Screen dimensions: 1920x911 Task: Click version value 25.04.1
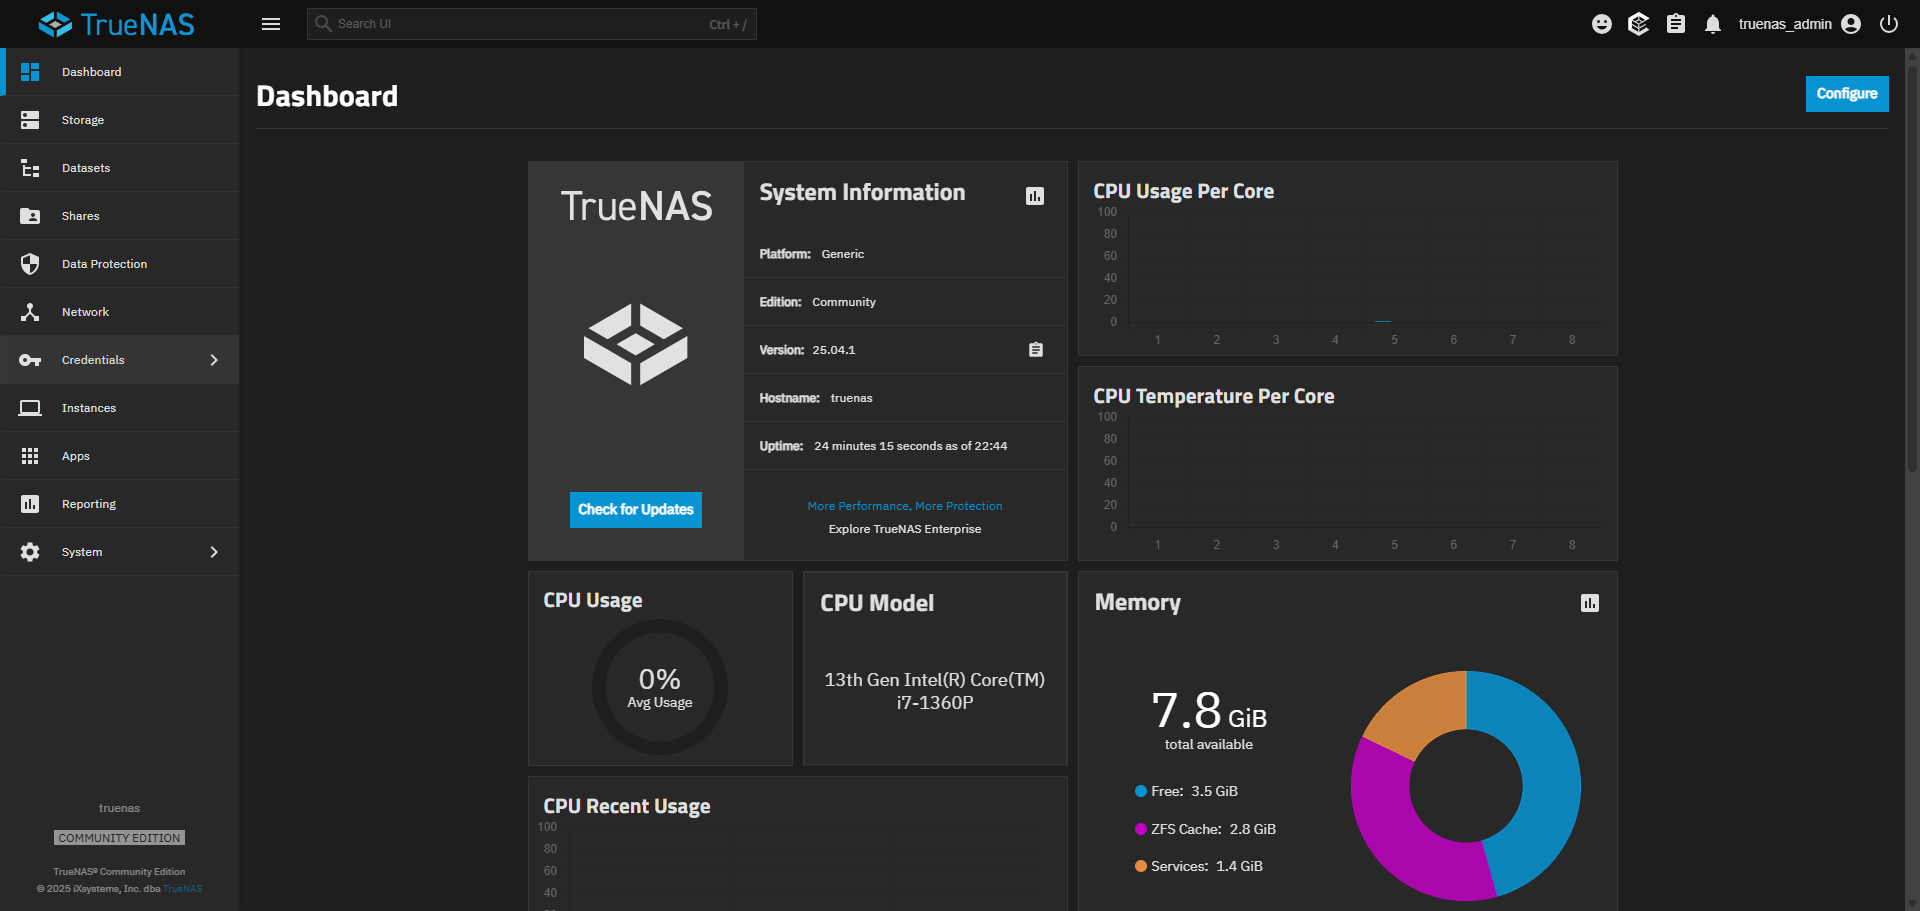[x=834, y=350]
